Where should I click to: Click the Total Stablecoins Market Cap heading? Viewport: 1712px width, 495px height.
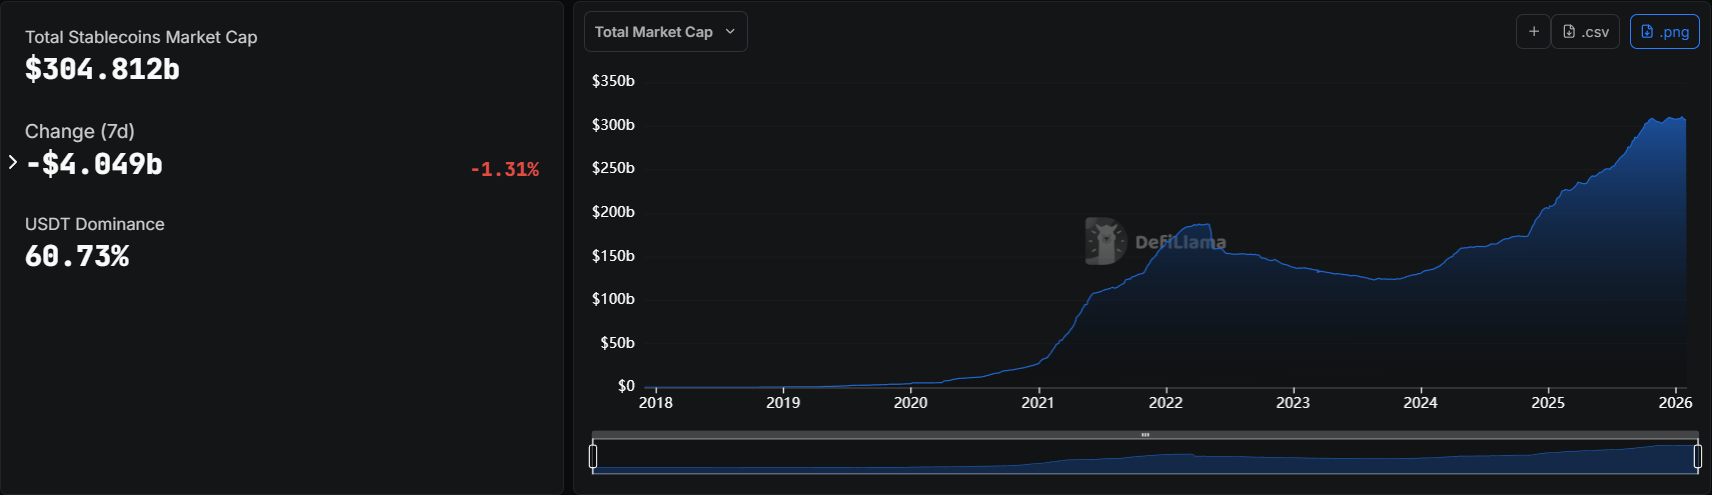point(141,37)
